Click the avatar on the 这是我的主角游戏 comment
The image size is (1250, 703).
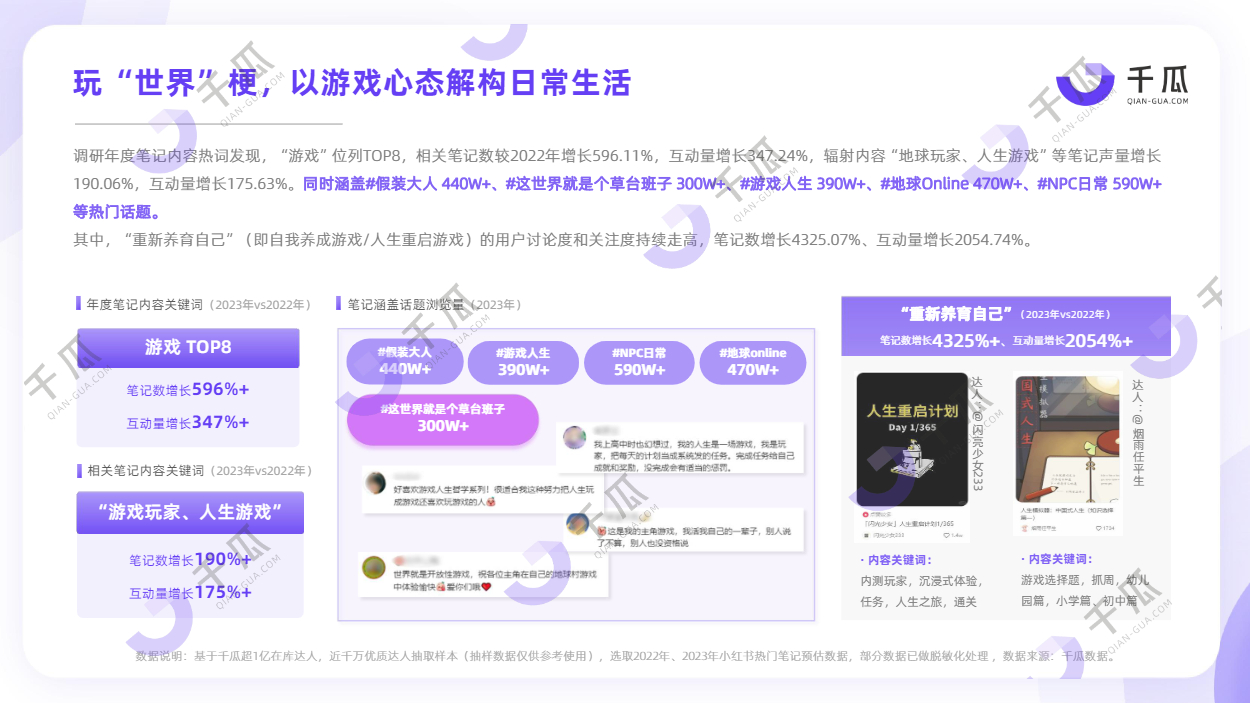[577, 524]
